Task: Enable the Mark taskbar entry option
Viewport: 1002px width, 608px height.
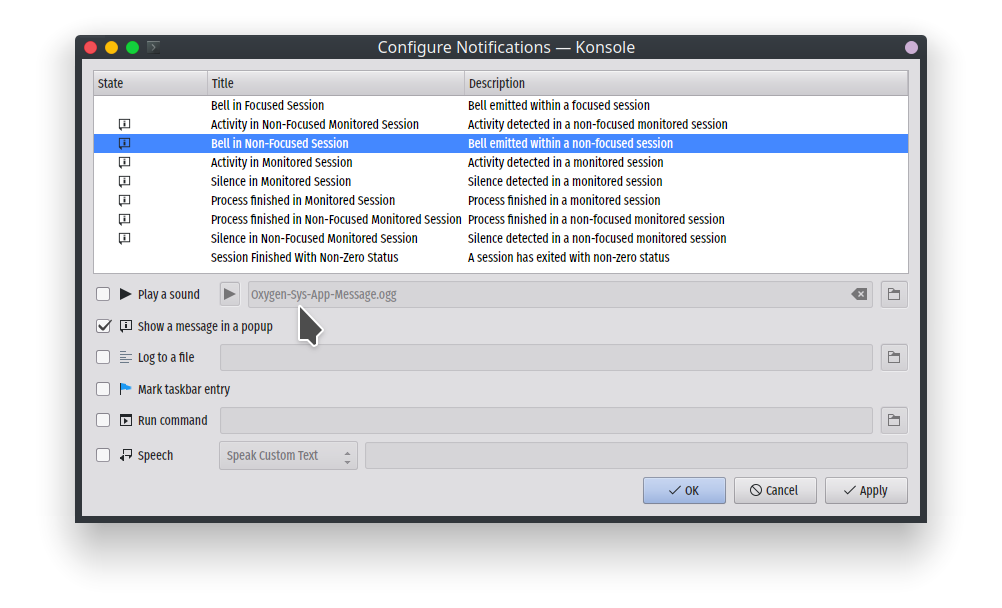Action: 103,389
